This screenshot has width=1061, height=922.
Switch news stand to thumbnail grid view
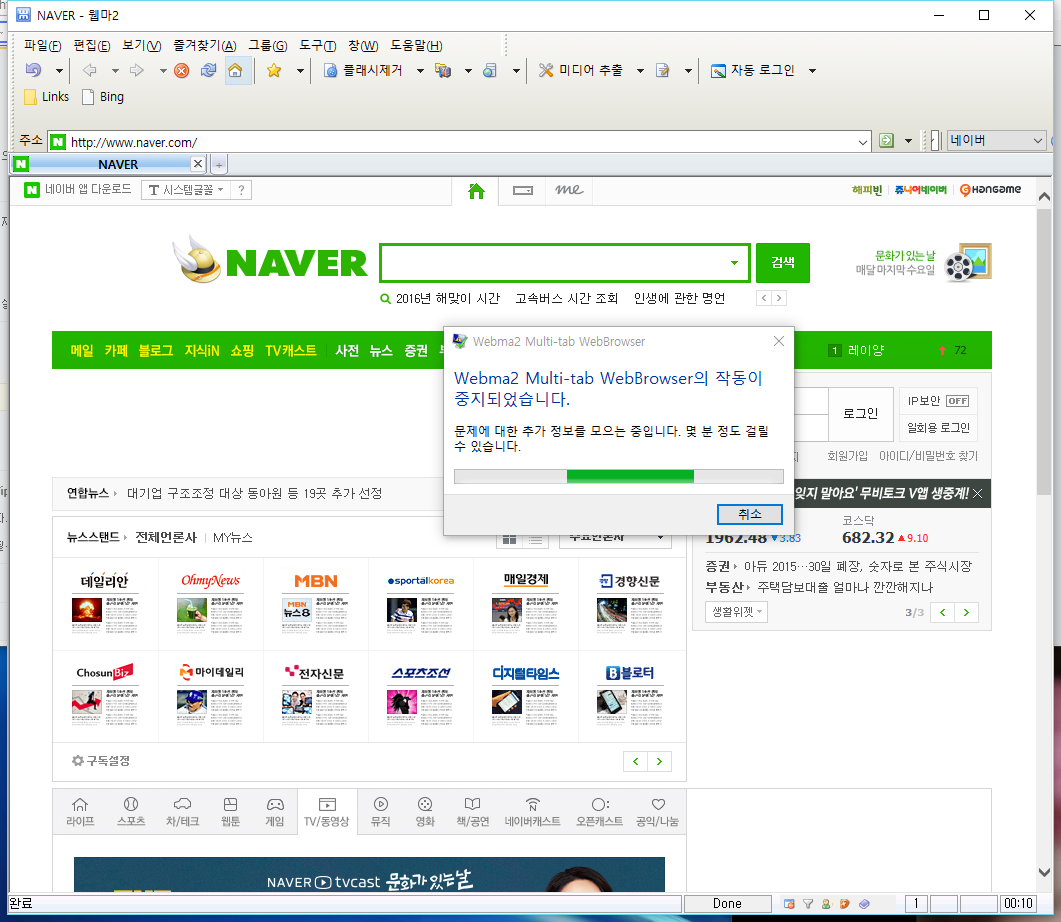509,539
